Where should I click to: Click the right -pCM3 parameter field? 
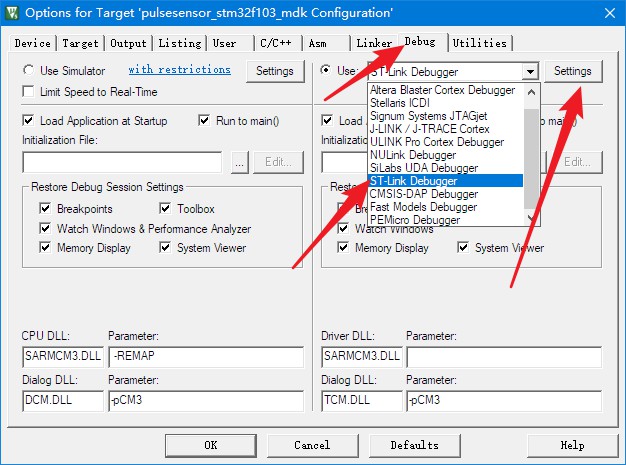coord(504,400)
